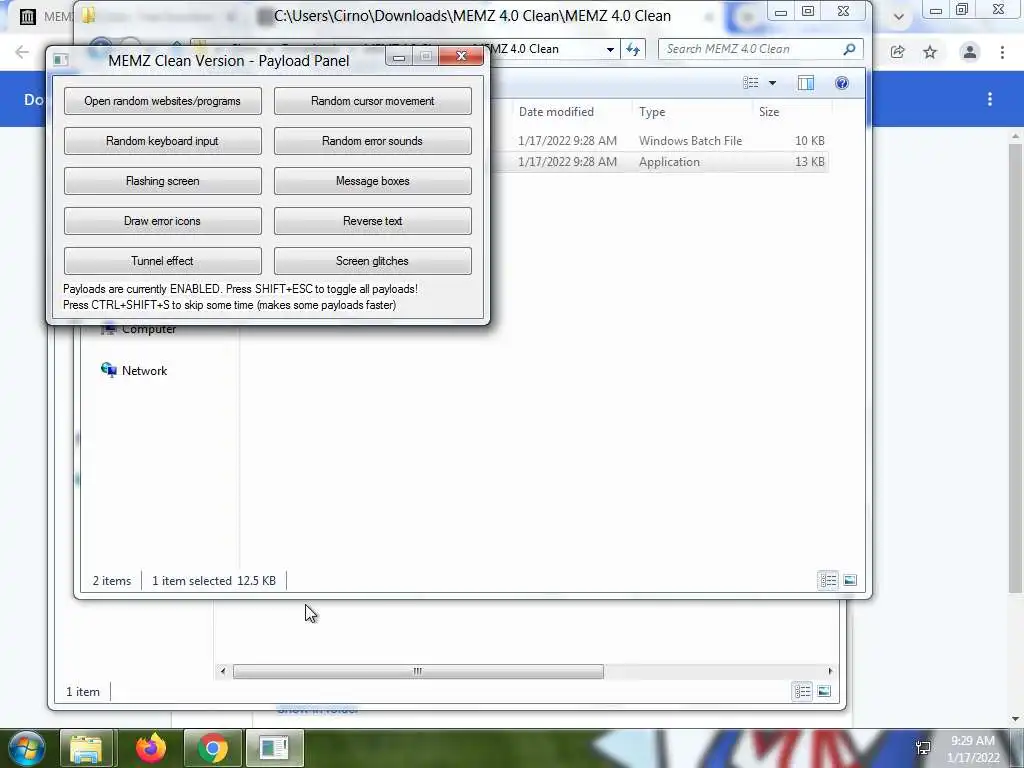Image resolution: width=1024 pixels, height=768 pixels.
Task: Click Open random websites/programs payload button
Action: [x=163, y=101]
